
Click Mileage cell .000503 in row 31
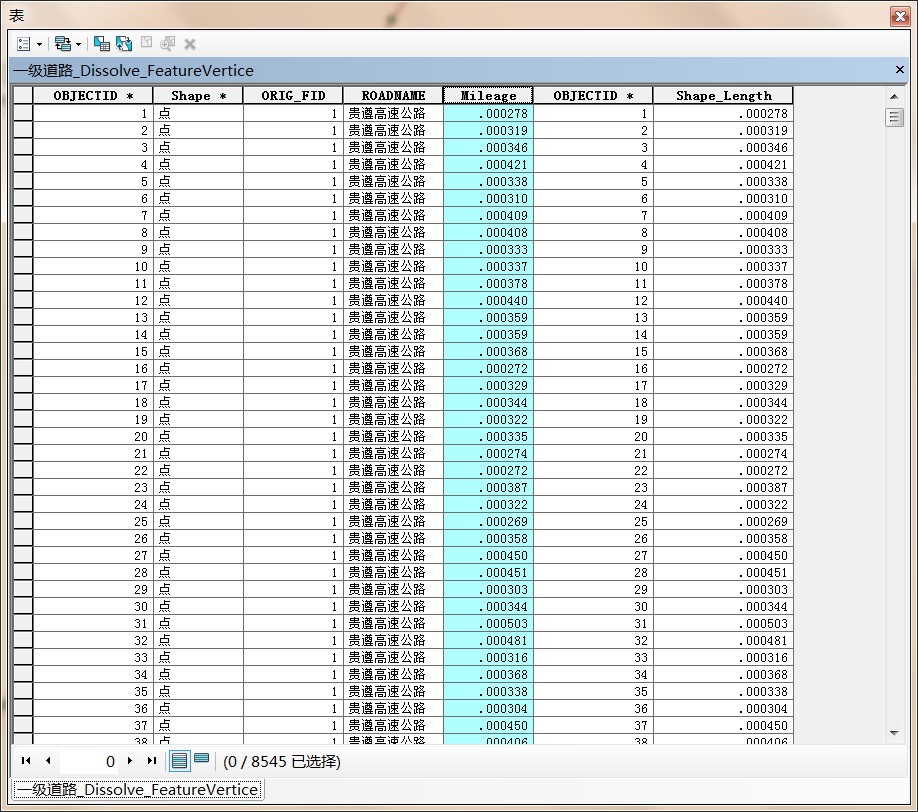(x=488, y=623)
